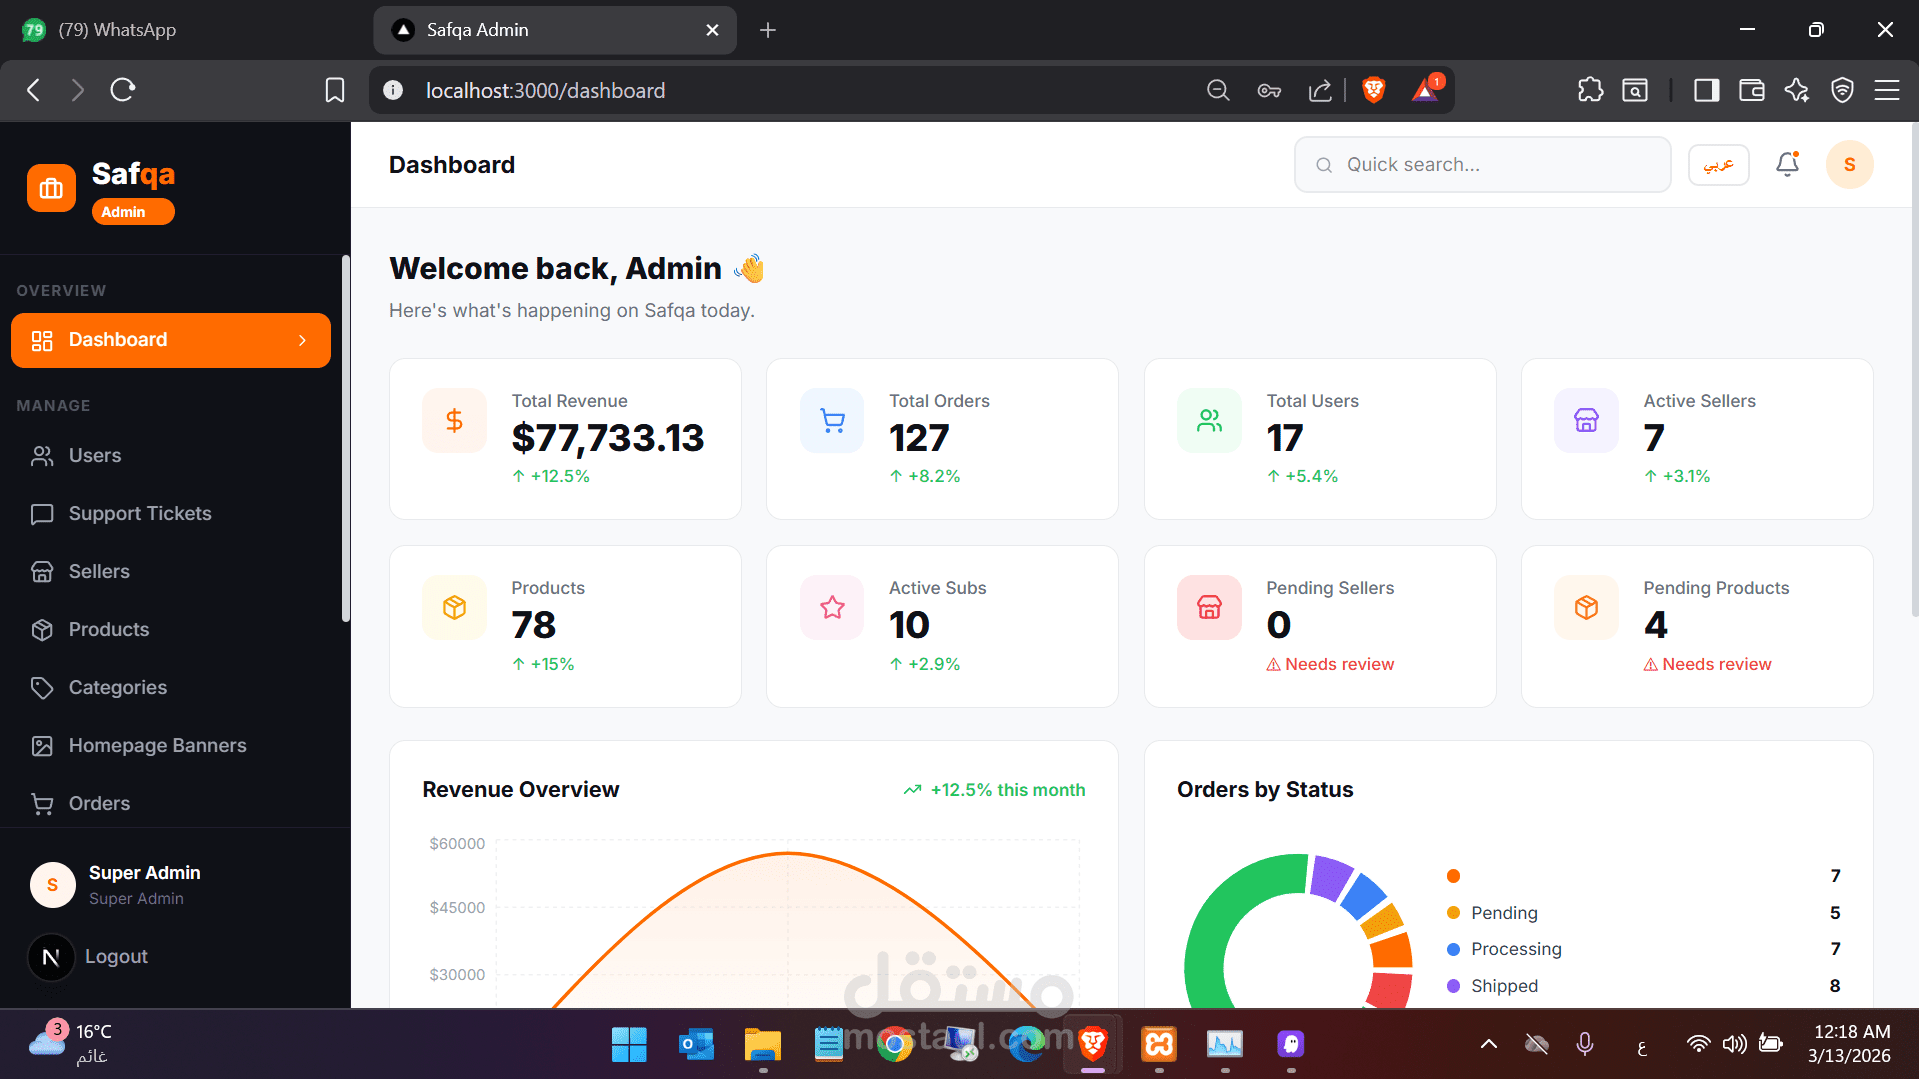
Task: Show hidden system tray icons
Action: 1488,1045
